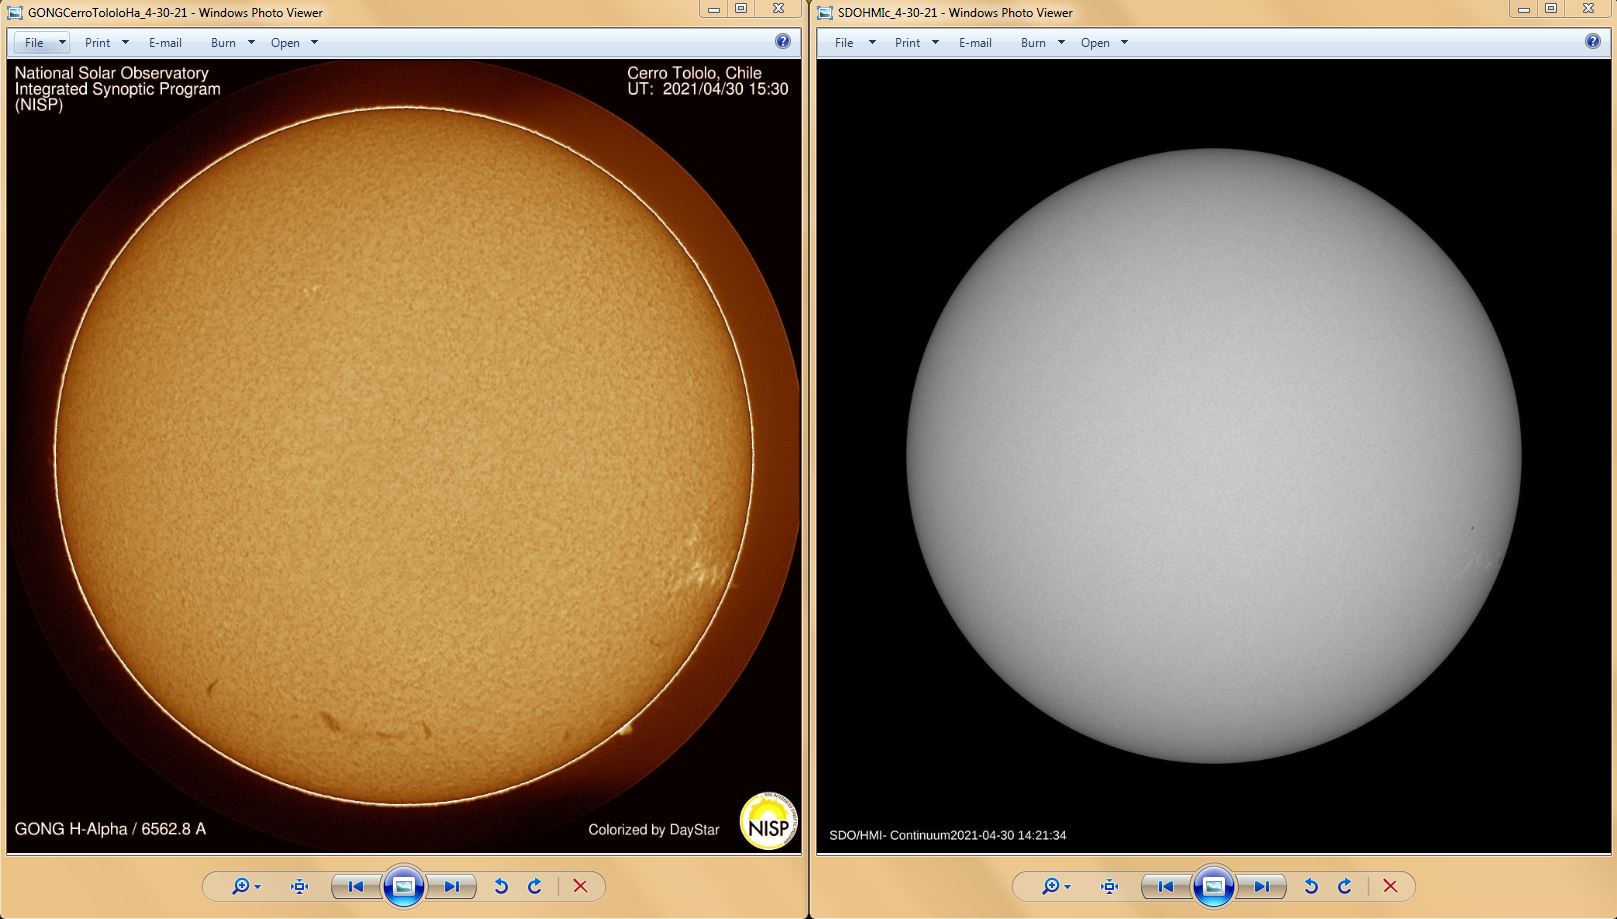Click 'GONG H-Alpha / 6562.8 A' caption
Screen dimensions: 1617x919
coord(110,829)
